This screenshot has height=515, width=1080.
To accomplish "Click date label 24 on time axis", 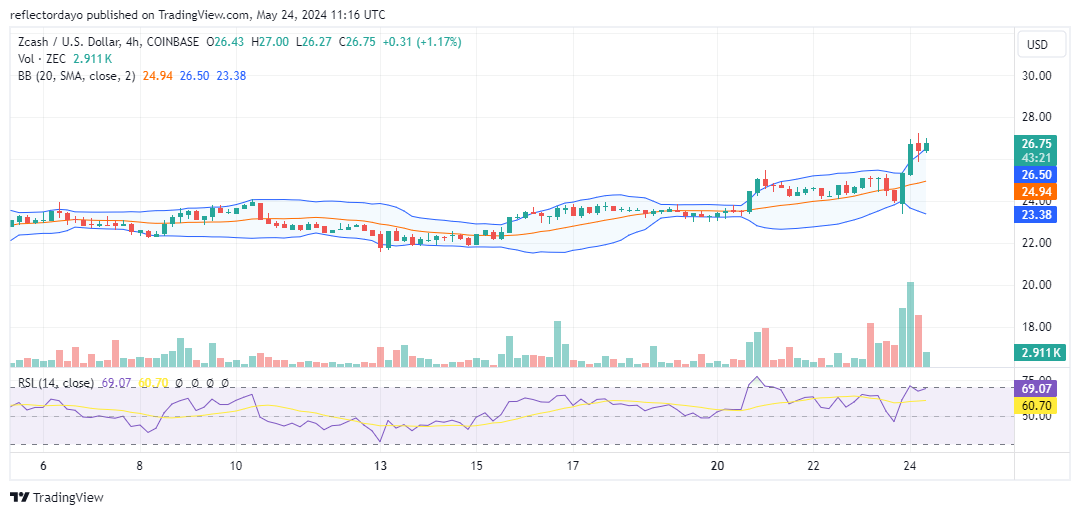I will pos(909,466).
